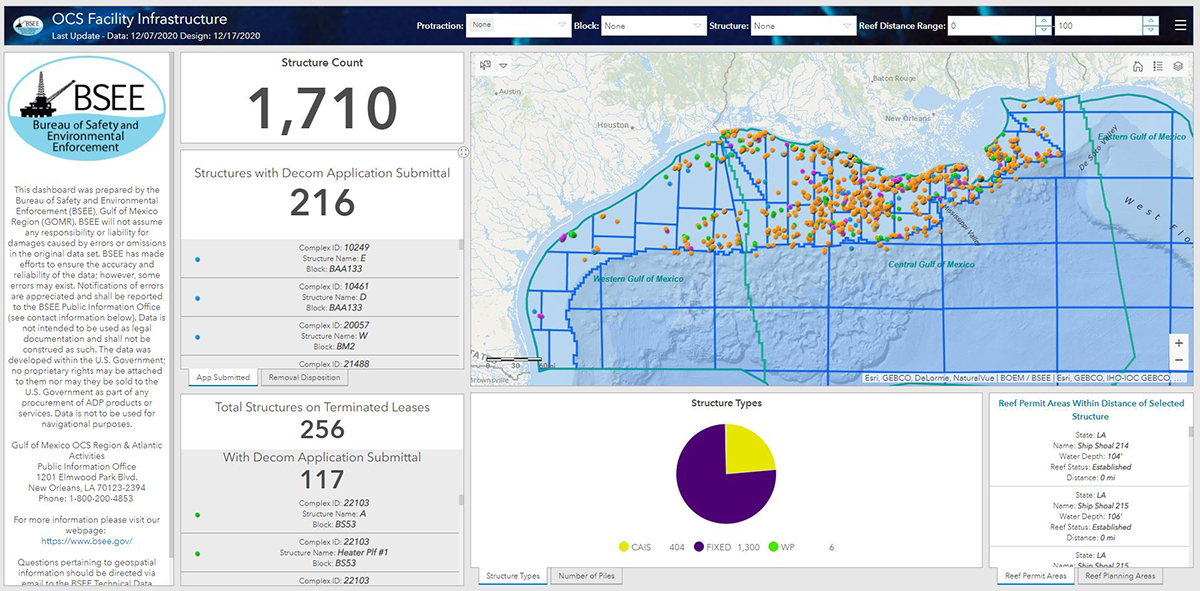Click the home (default extent) icon on the map

pos(1138,66)
